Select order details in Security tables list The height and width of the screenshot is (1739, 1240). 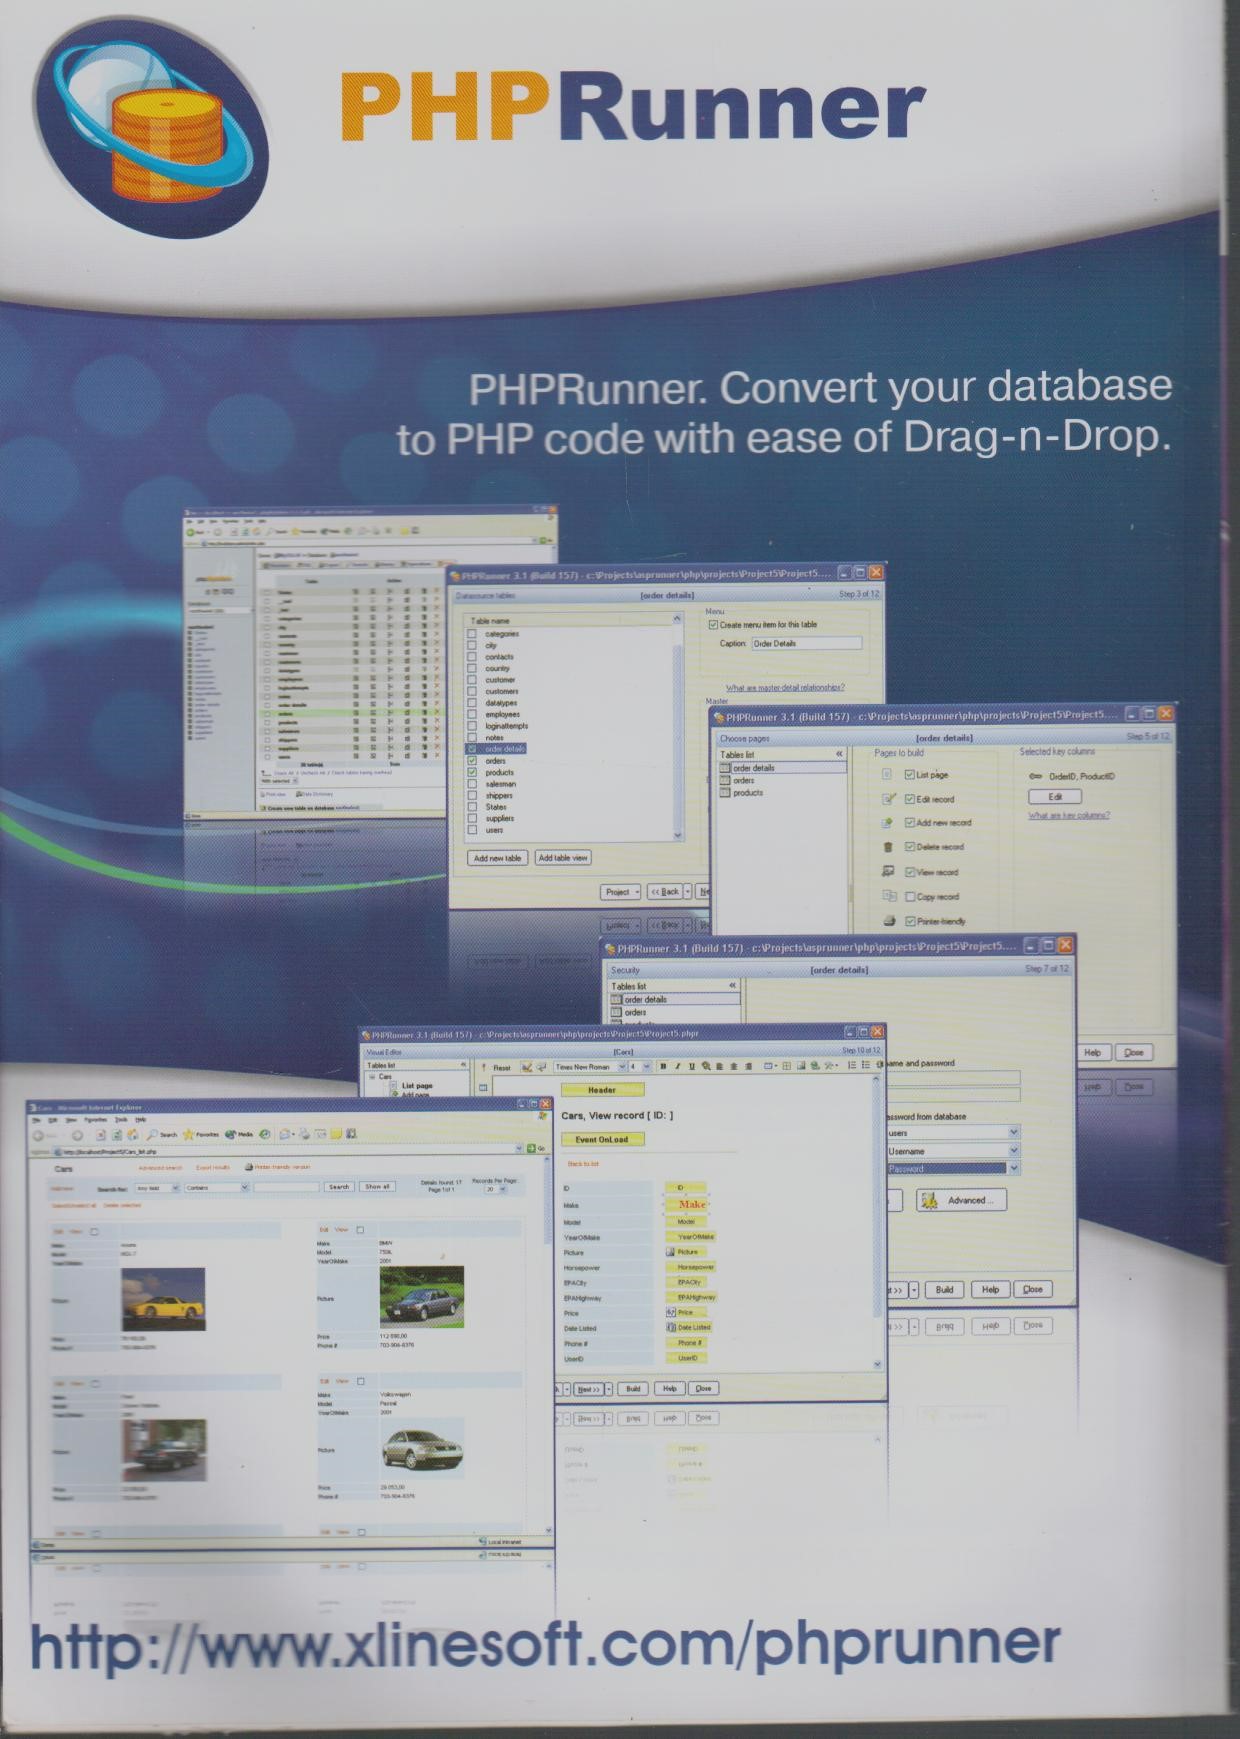tap(675, 999)
